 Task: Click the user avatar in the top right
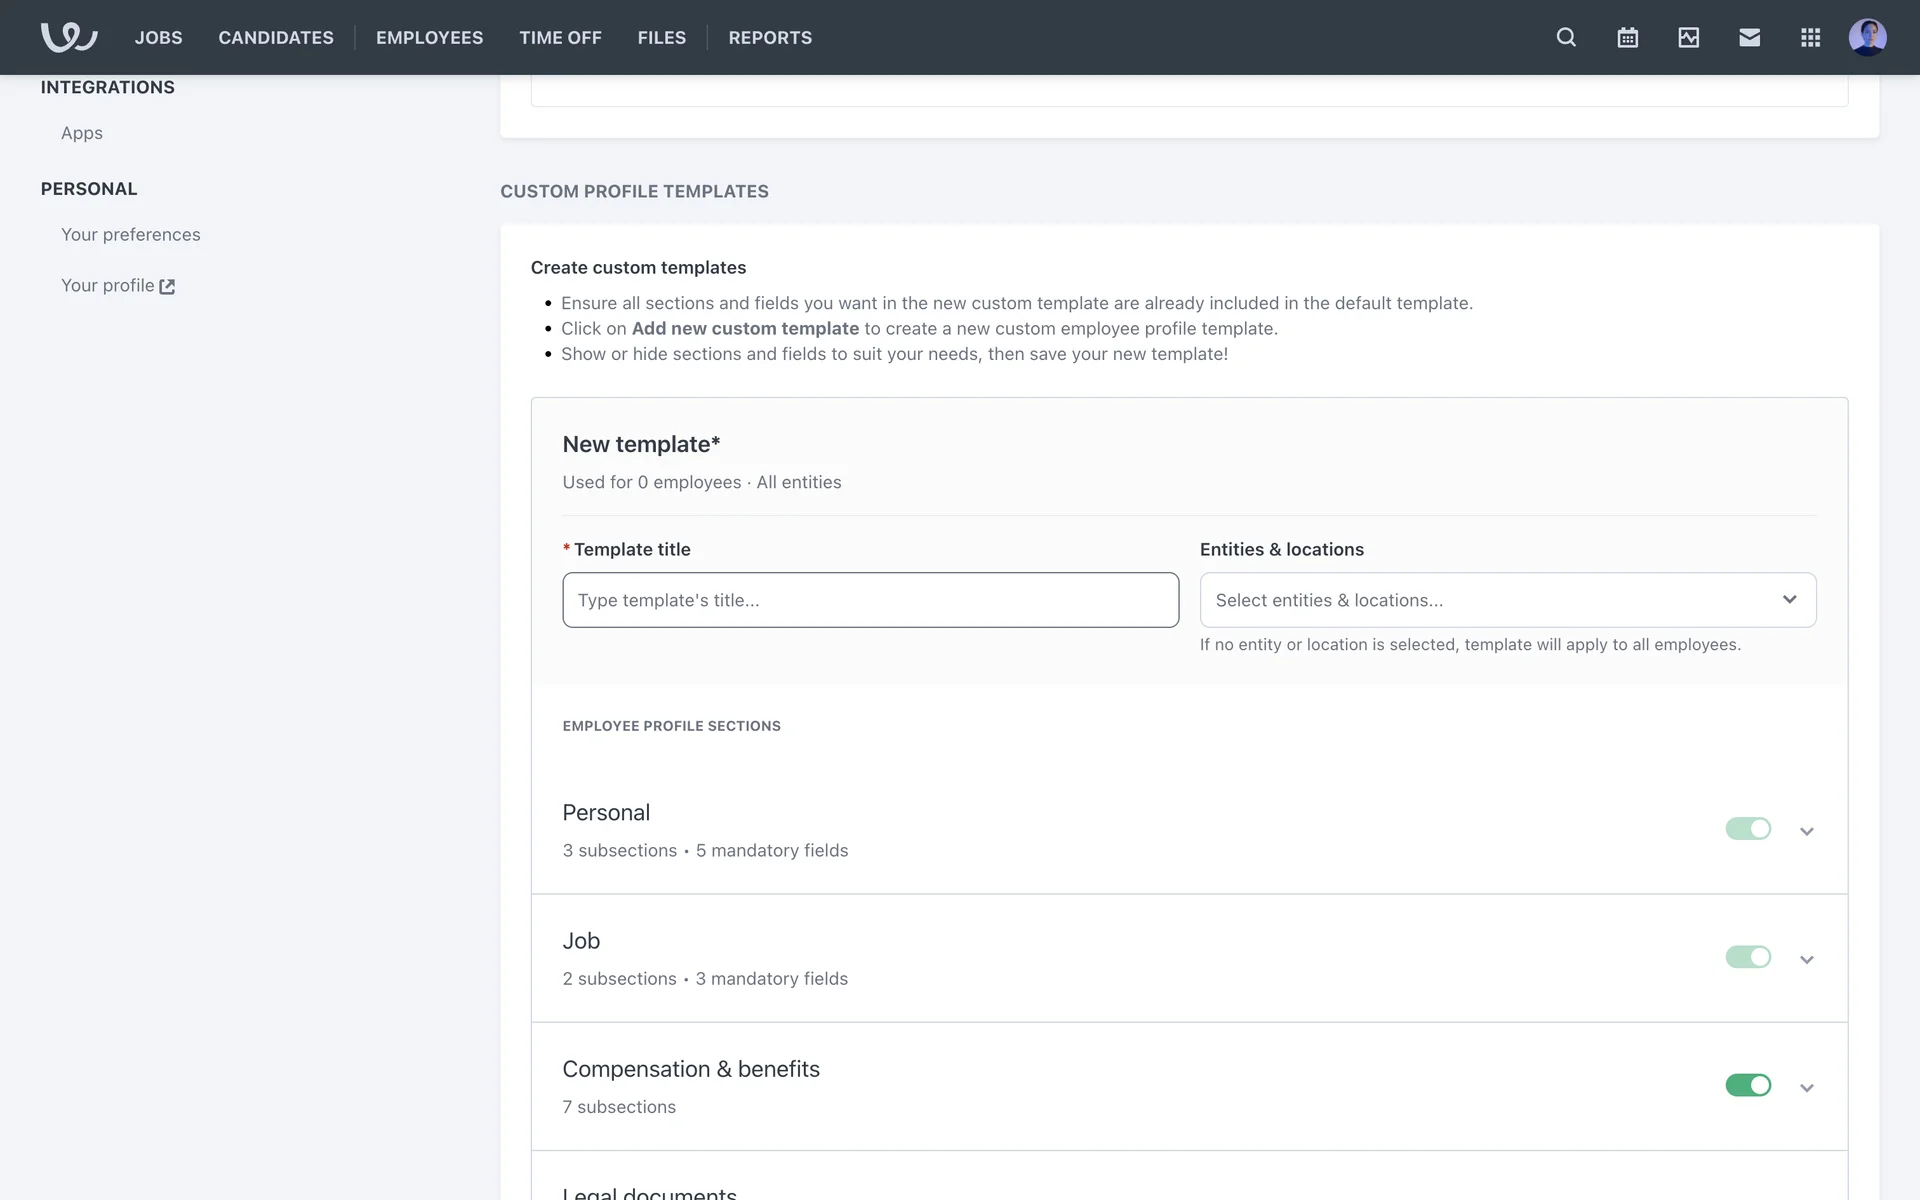1867,37
